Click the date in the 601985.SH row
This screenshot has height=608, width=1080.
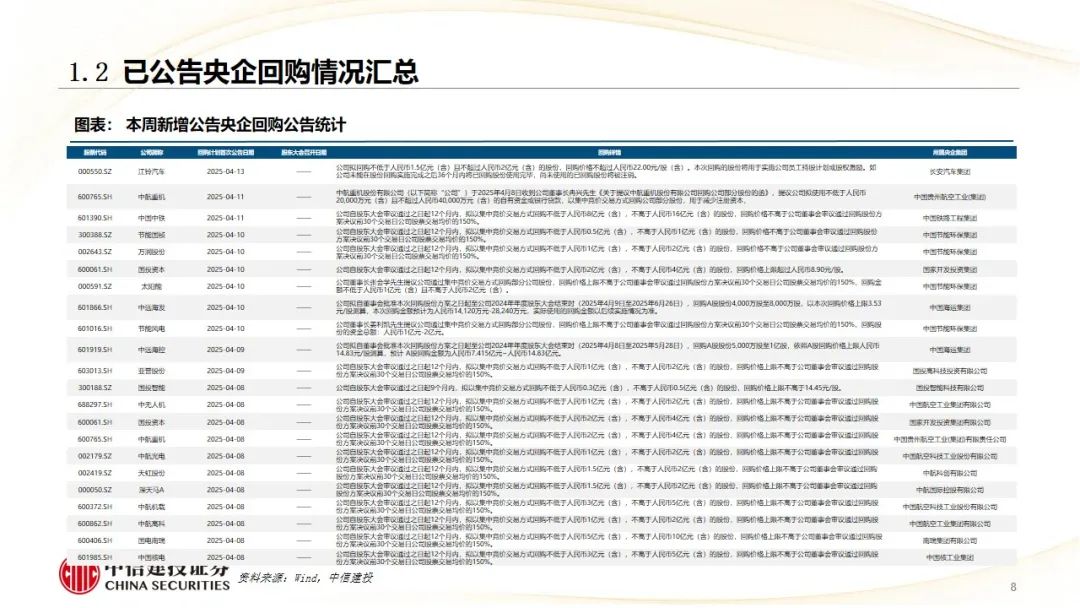point(225,558)
